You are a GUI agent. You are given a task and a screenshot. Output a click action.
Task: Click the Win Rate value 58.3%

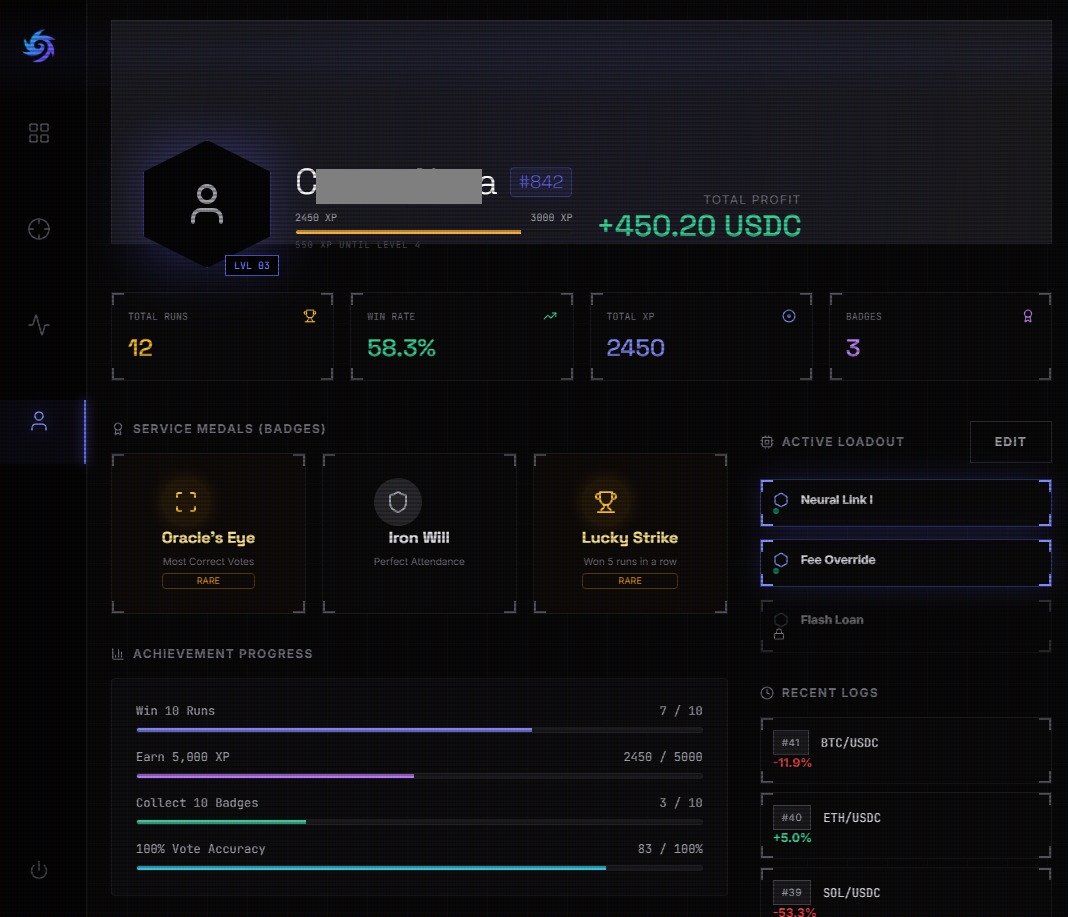coord(401,348)
